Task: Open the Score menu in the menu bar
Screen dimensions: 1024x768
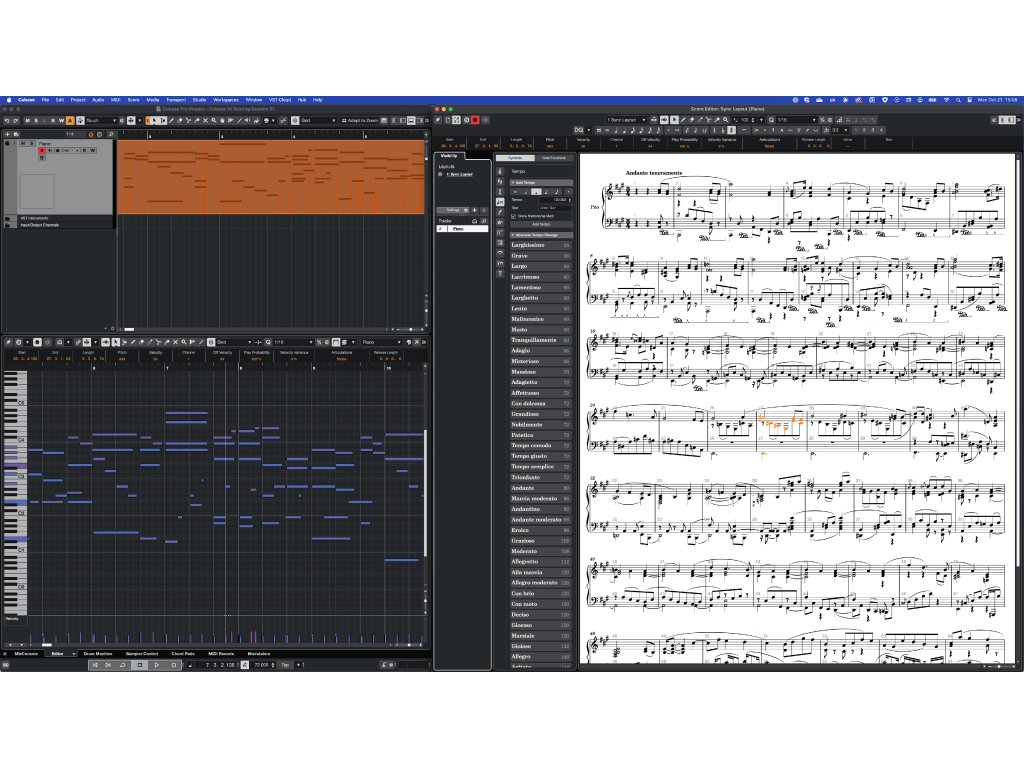Action: 133,100
